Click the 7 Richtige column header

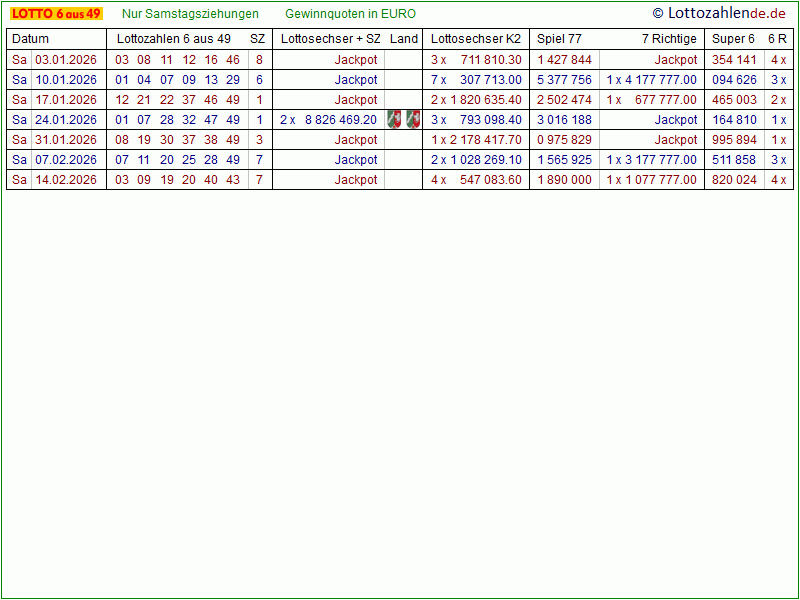[669, 39]
